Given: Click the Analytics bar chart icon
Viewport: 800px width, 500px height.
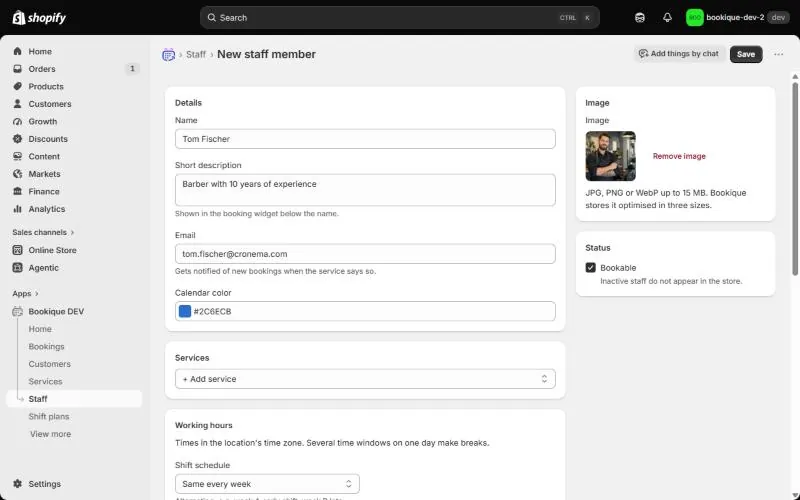Looking at the screenshot, I should (x=18, y=209).
